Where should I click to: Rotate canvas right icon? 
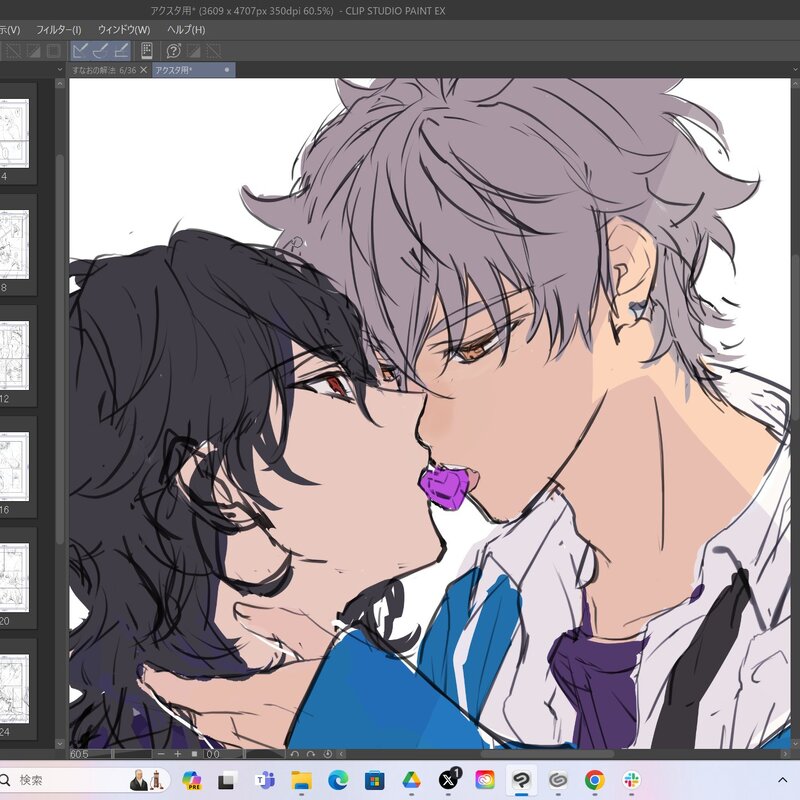coord(311,754)
